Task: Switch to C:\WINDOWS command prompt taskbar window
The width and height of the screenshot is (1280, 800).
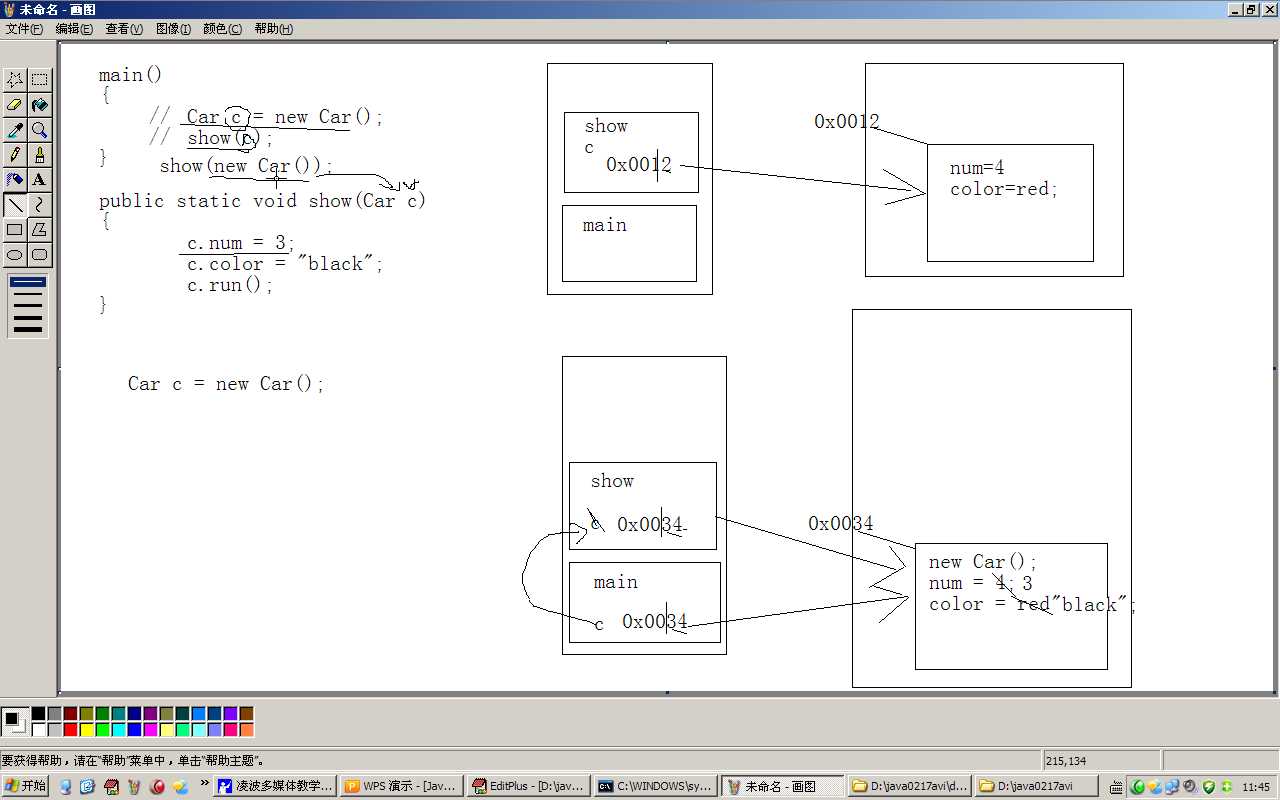Action: coord(655,786)
